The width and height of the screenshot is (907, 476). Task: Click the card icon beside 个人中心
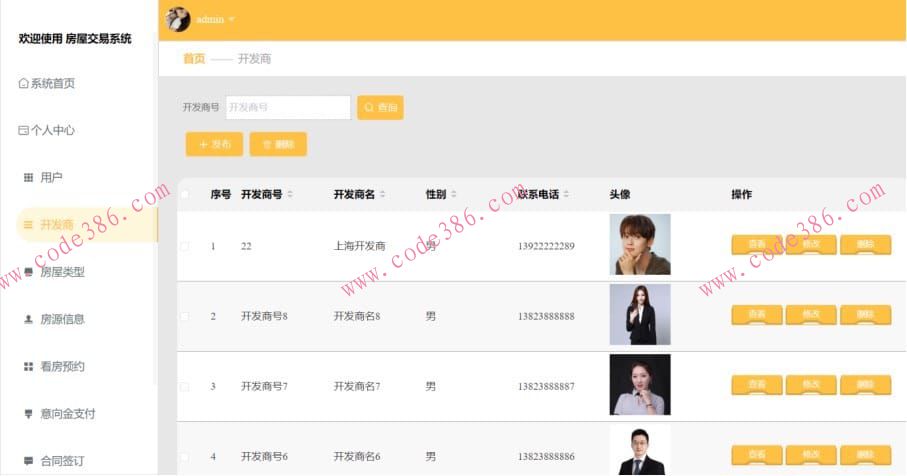click(x=23, y=130)
